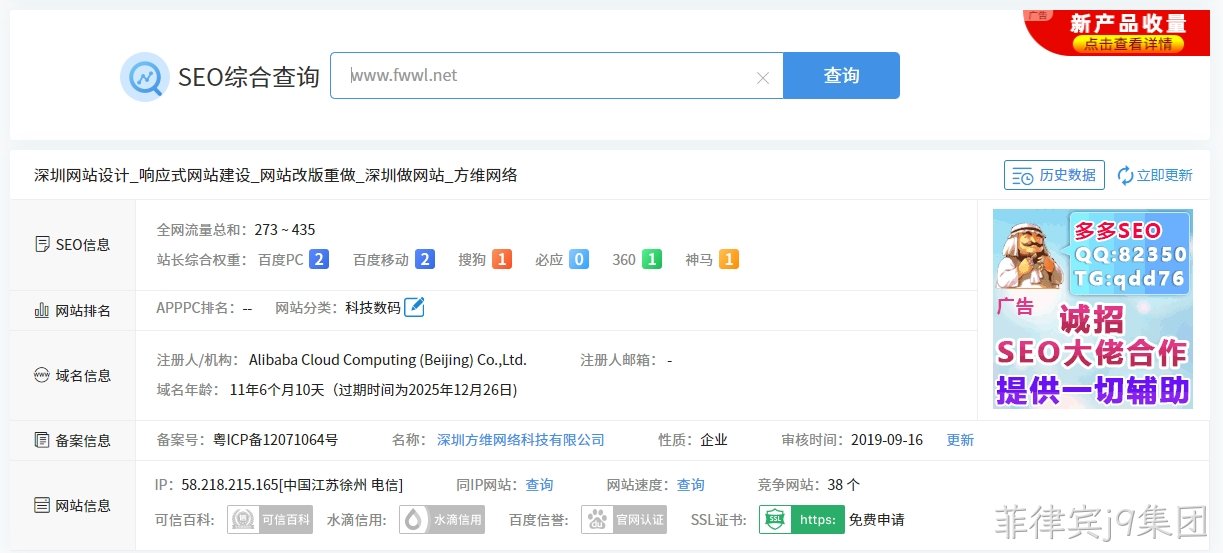The width and height of the screenshot is (1223, 553).
Task: Click 更新 link next to 审核时间
Action: 960,440
